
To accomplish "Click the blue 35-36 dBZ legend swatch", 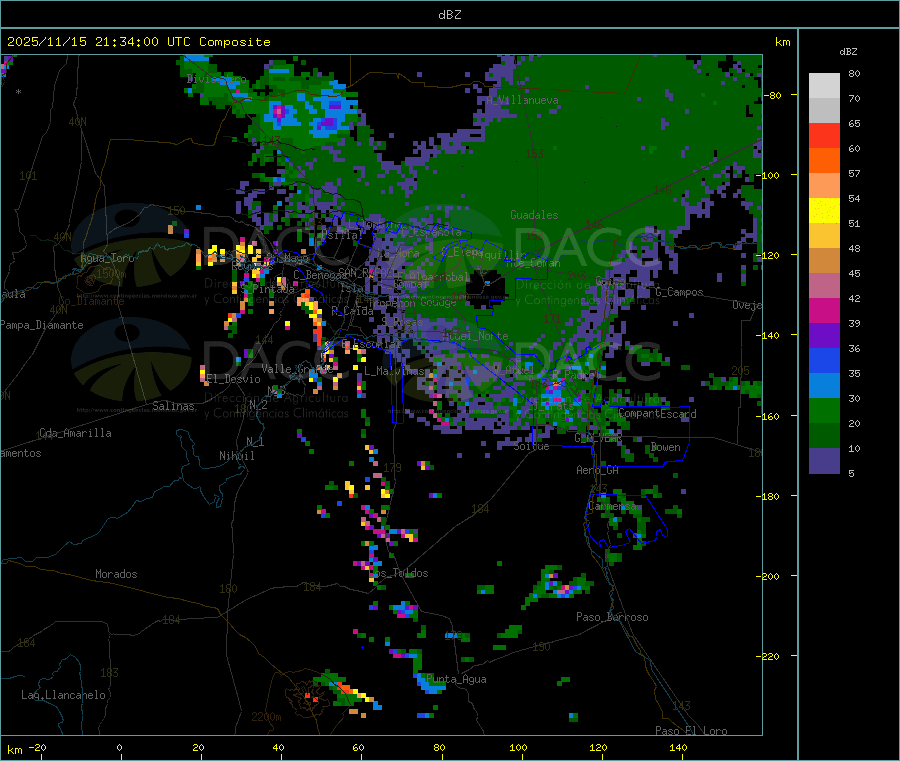I will pyautogui.click(x=824, y=360).
